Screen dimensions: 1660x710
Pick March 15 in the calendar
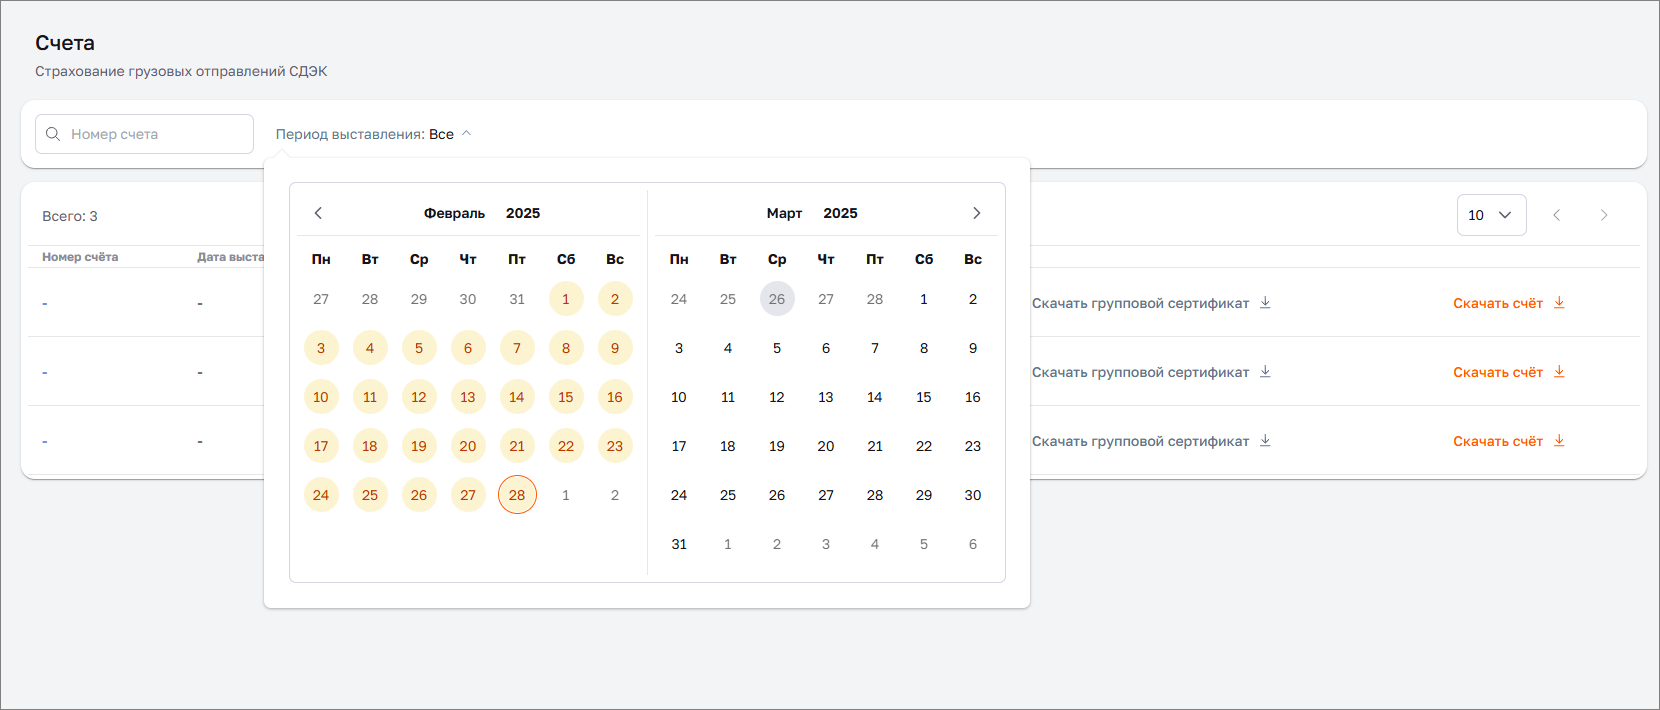pos(923,397)
